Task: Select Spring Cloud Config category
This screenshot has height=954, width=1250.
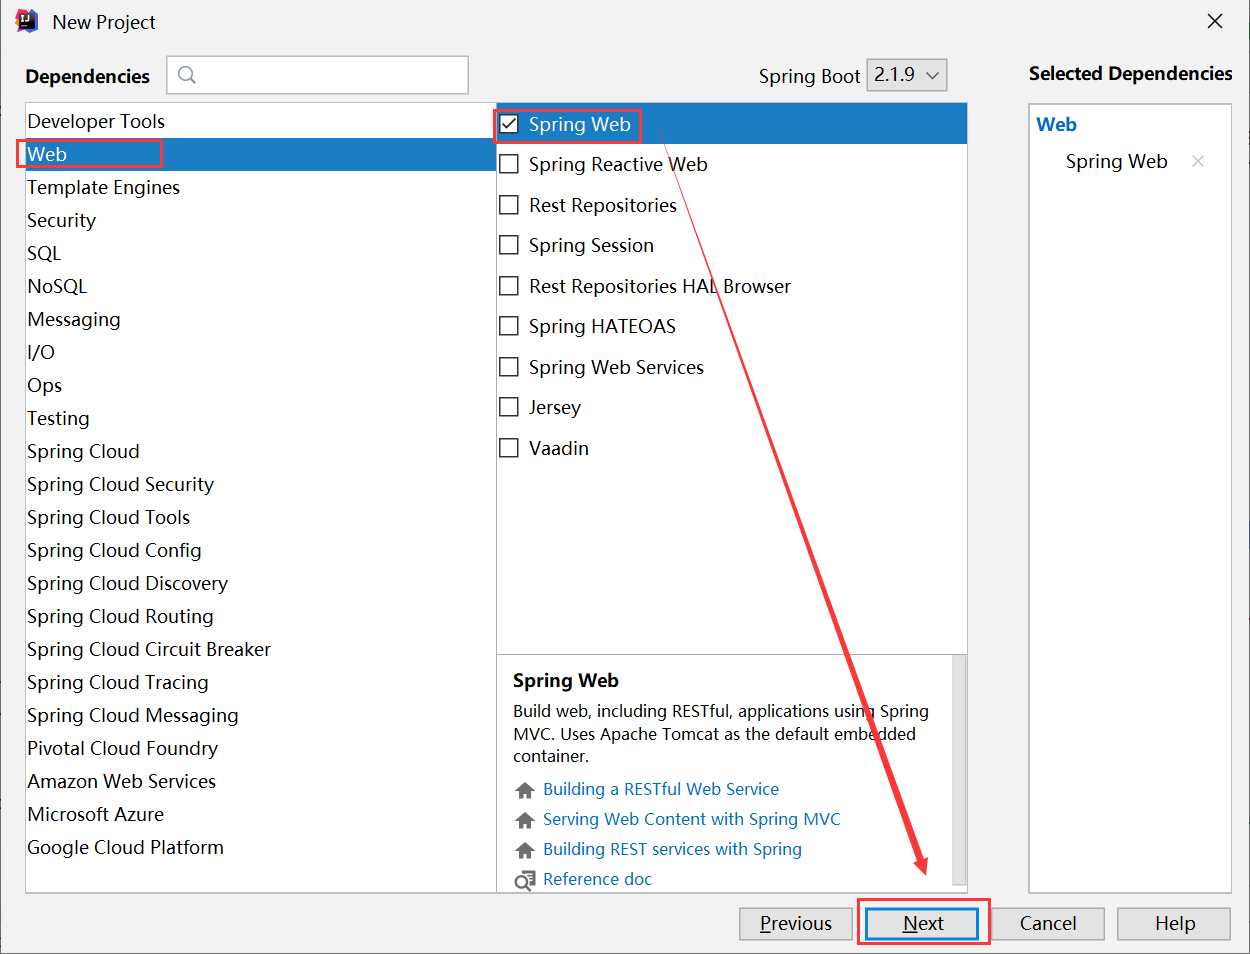Action: [x=261, y=550]
